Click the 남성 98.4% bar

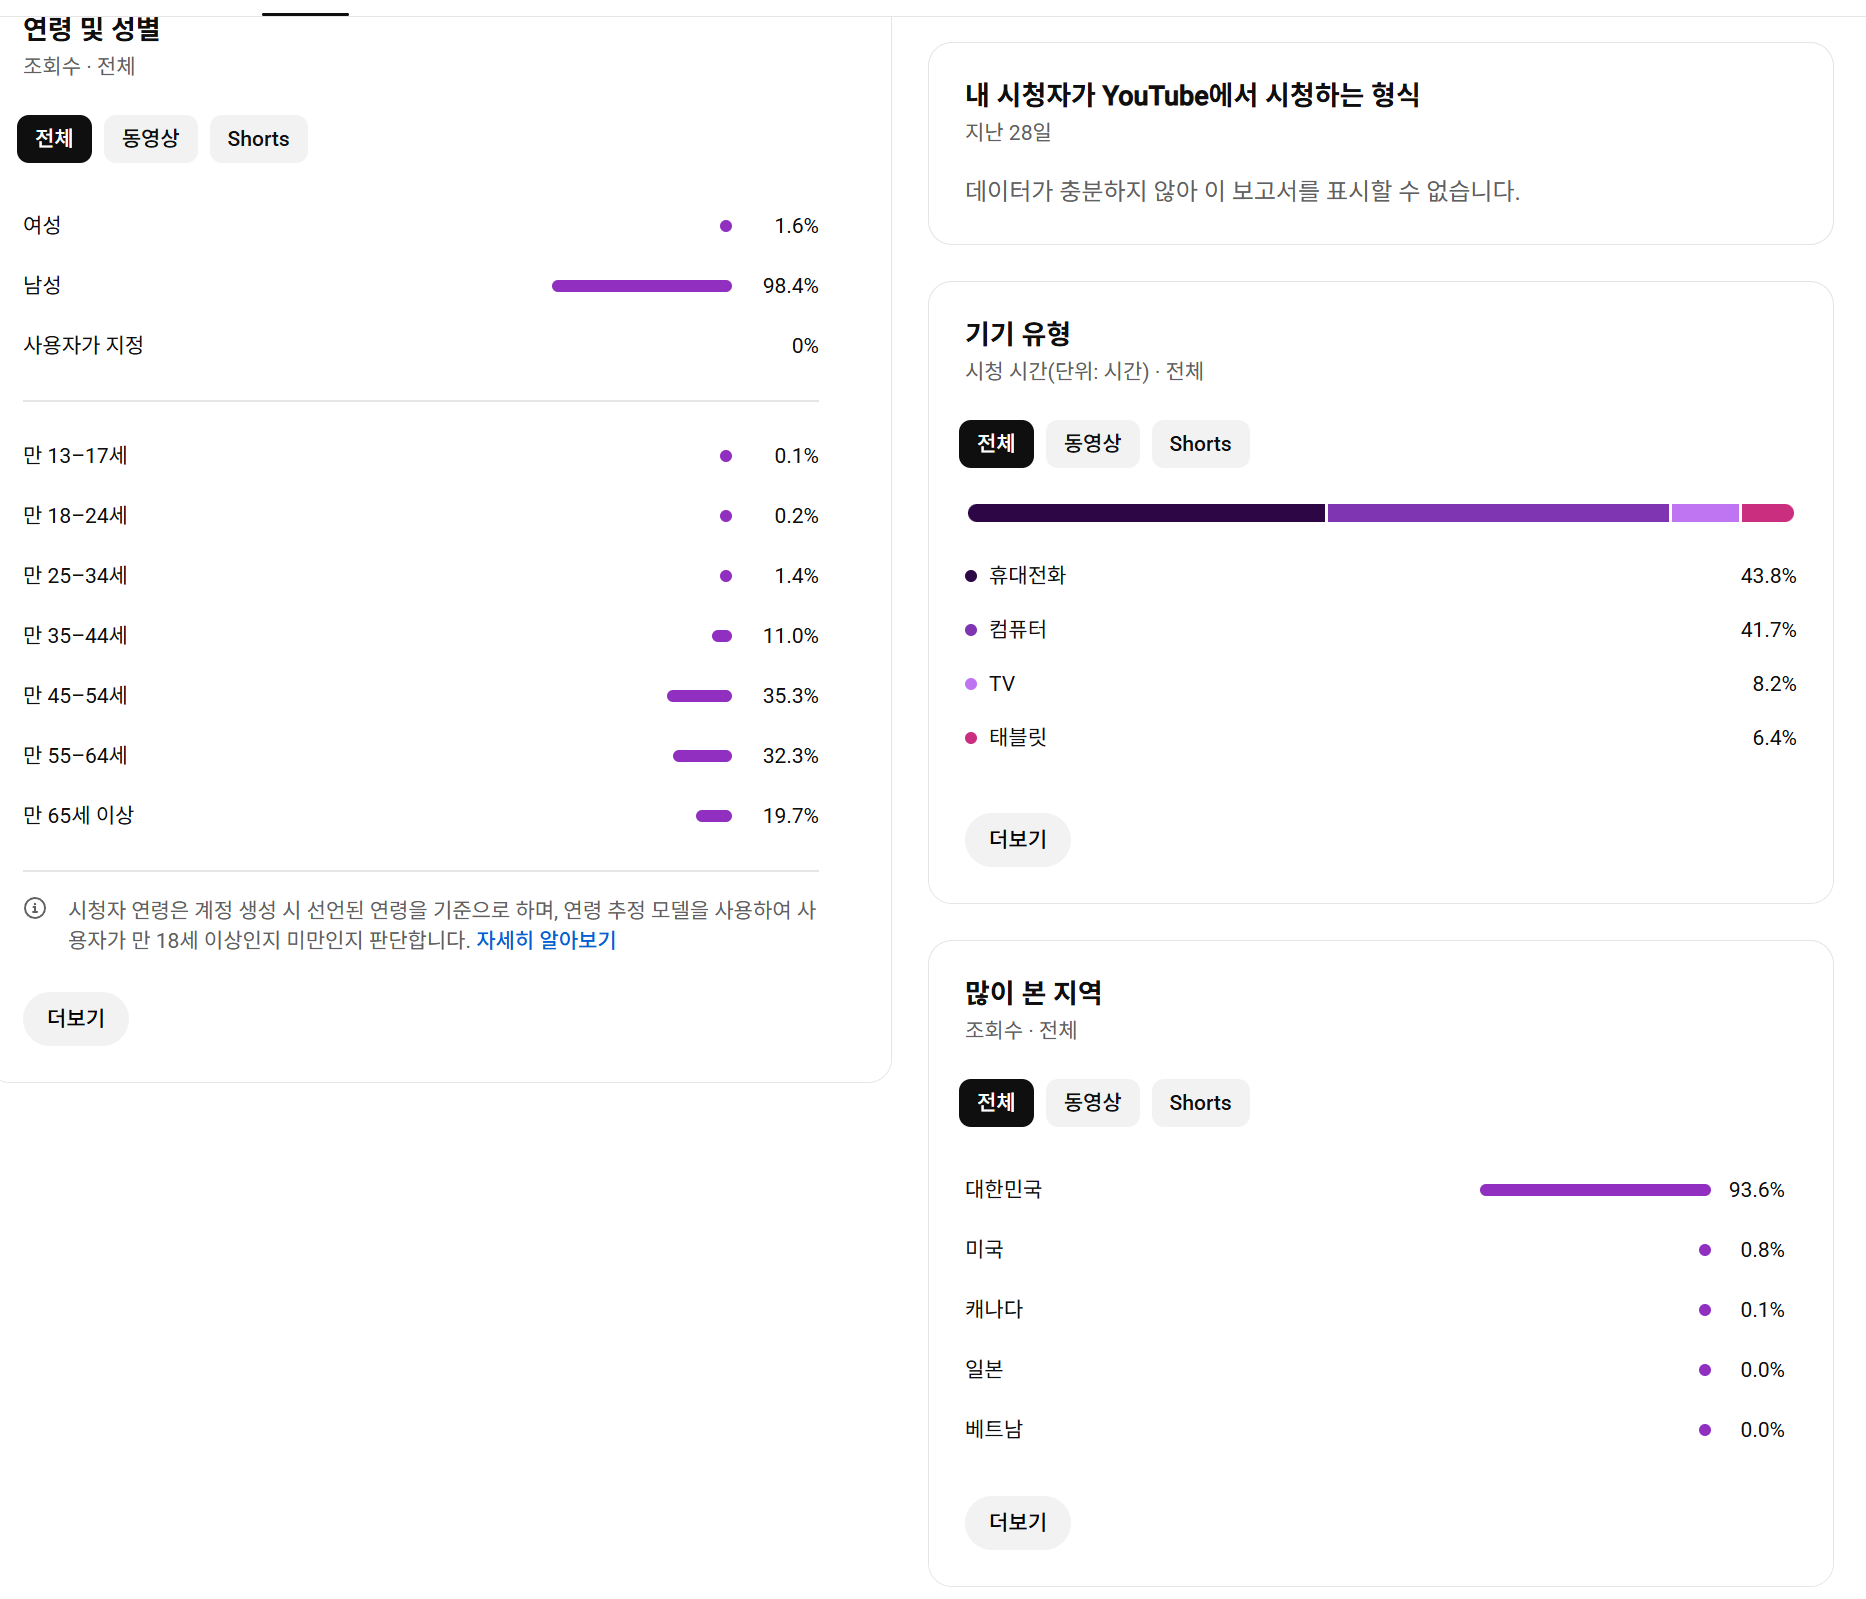tap(642, 286)
